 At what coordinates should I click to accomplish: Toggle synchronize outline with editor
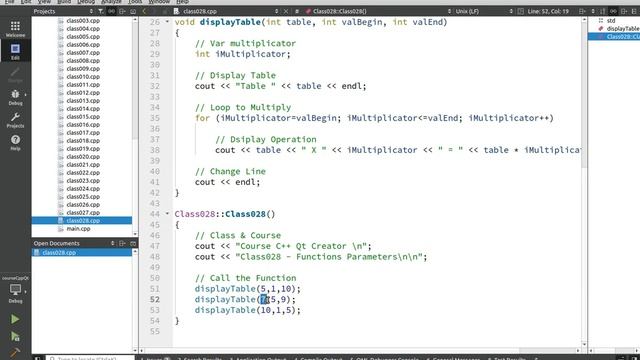[613, 11]
